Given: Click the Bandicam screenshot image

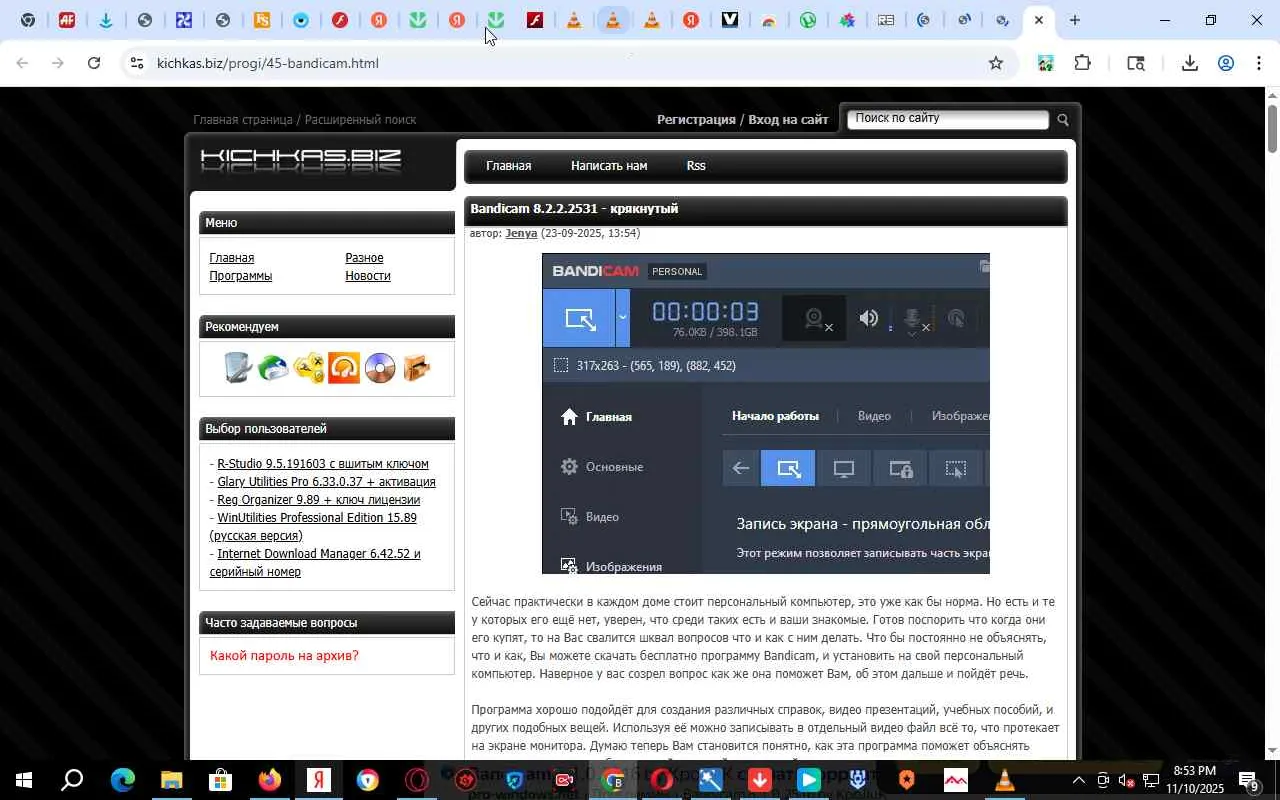Looking at the screenshot, I should click(x=766, y=414).
